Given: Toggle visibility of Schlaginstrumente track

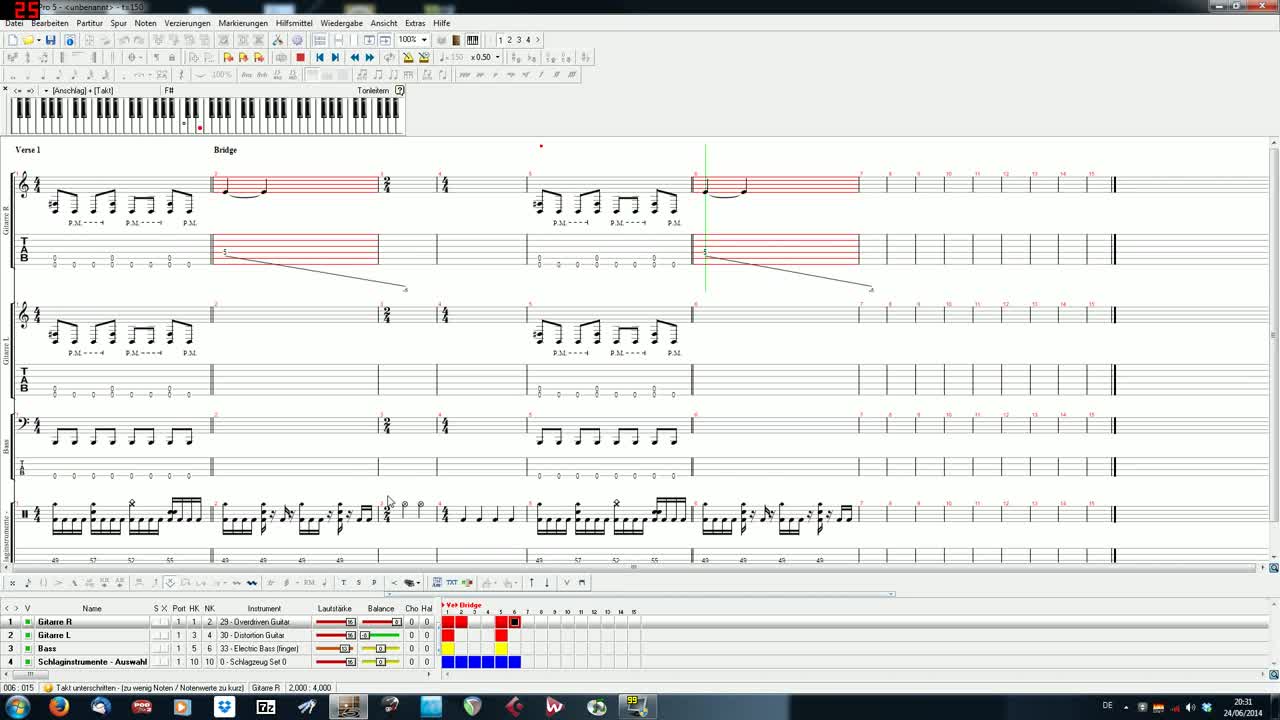Looking at the screenshot, I should [x=28, y=662].
